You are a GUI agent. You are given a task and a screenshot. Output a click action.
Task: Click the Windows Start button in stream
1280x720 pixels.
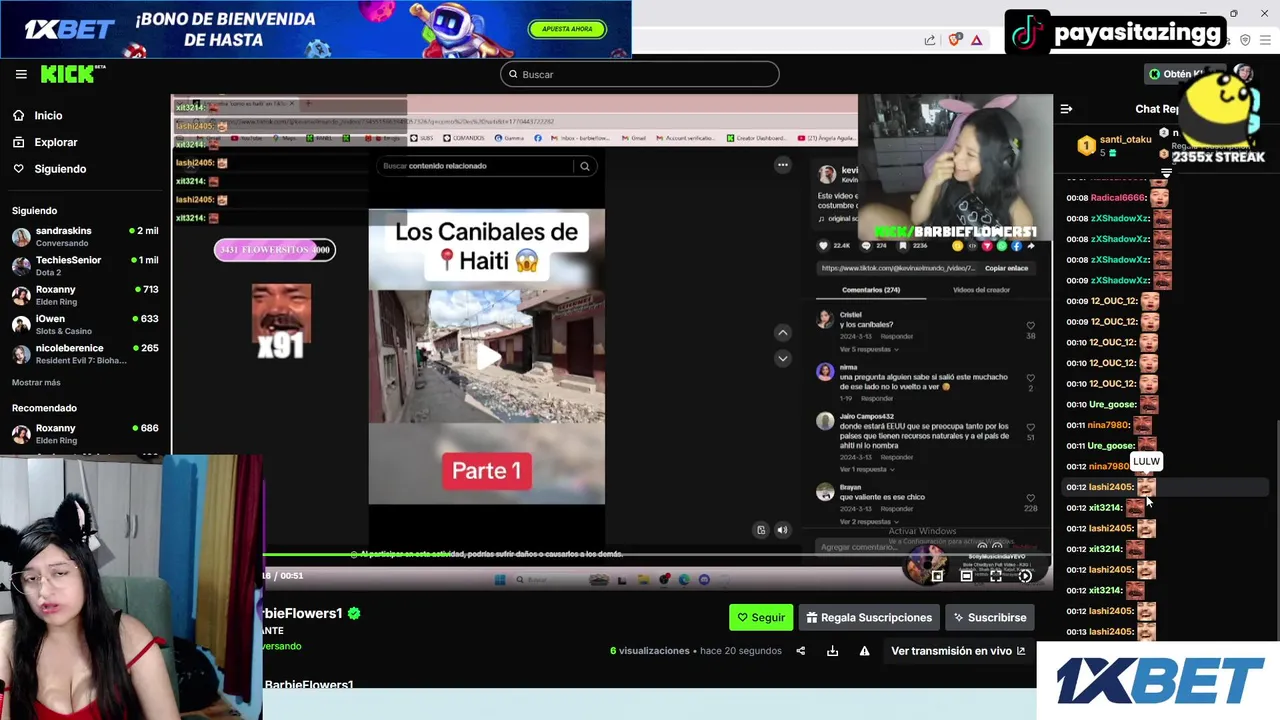coord(499,580)
